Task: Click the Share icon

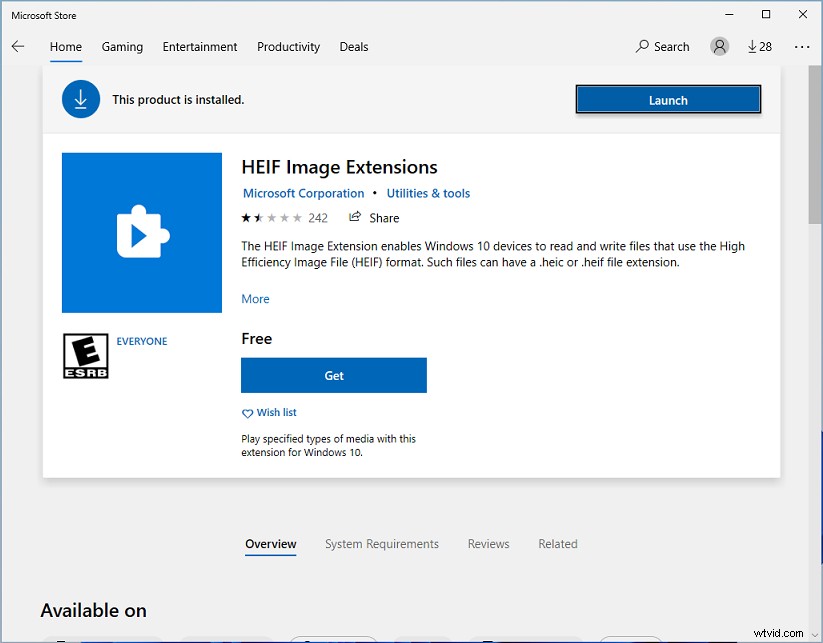Action: coord(357,217)
